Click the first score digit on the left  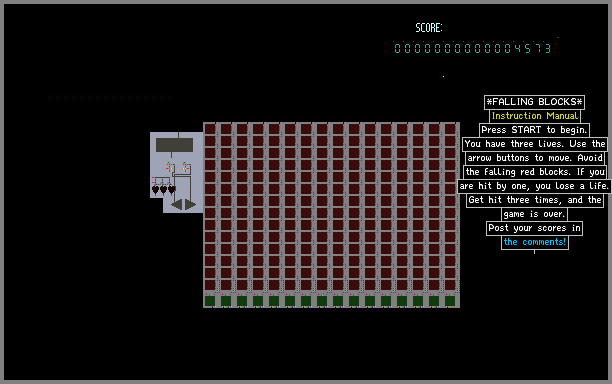pyautogui.click(x=397, y=48)
